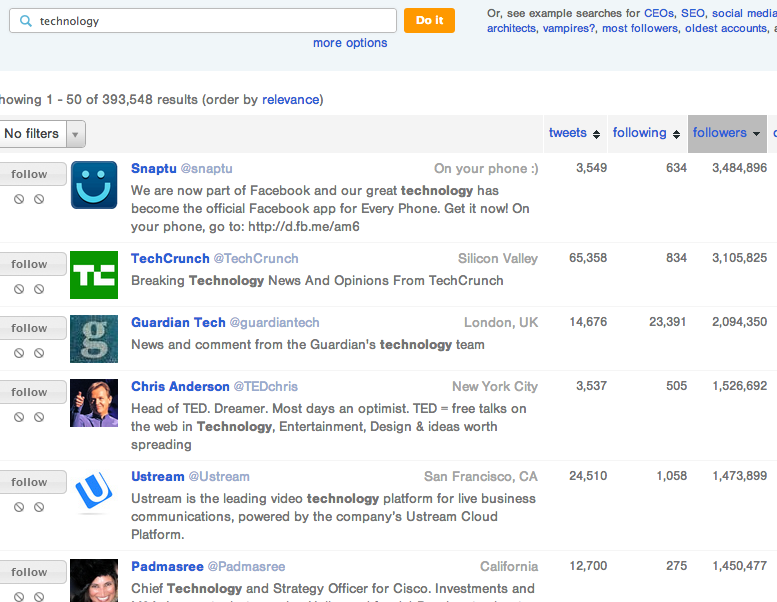Open the @Padmasree handle link

coord(246,566)
